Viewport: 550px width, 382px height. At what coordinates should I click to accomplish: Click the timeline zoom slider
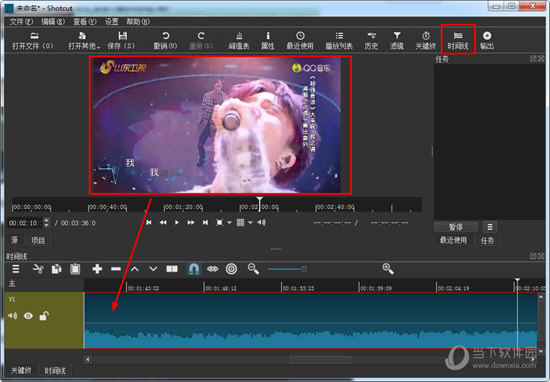coord(320,269)
